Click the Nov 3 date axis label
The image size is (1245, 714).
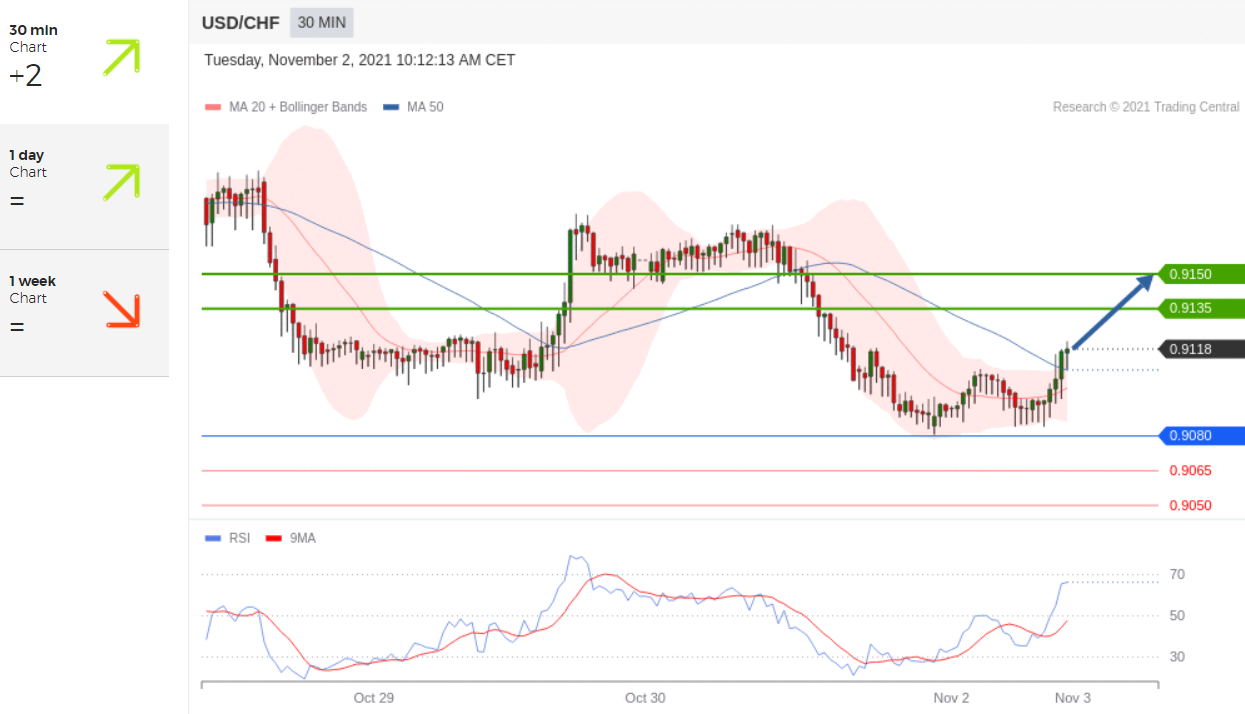[x=1073, y=698]
